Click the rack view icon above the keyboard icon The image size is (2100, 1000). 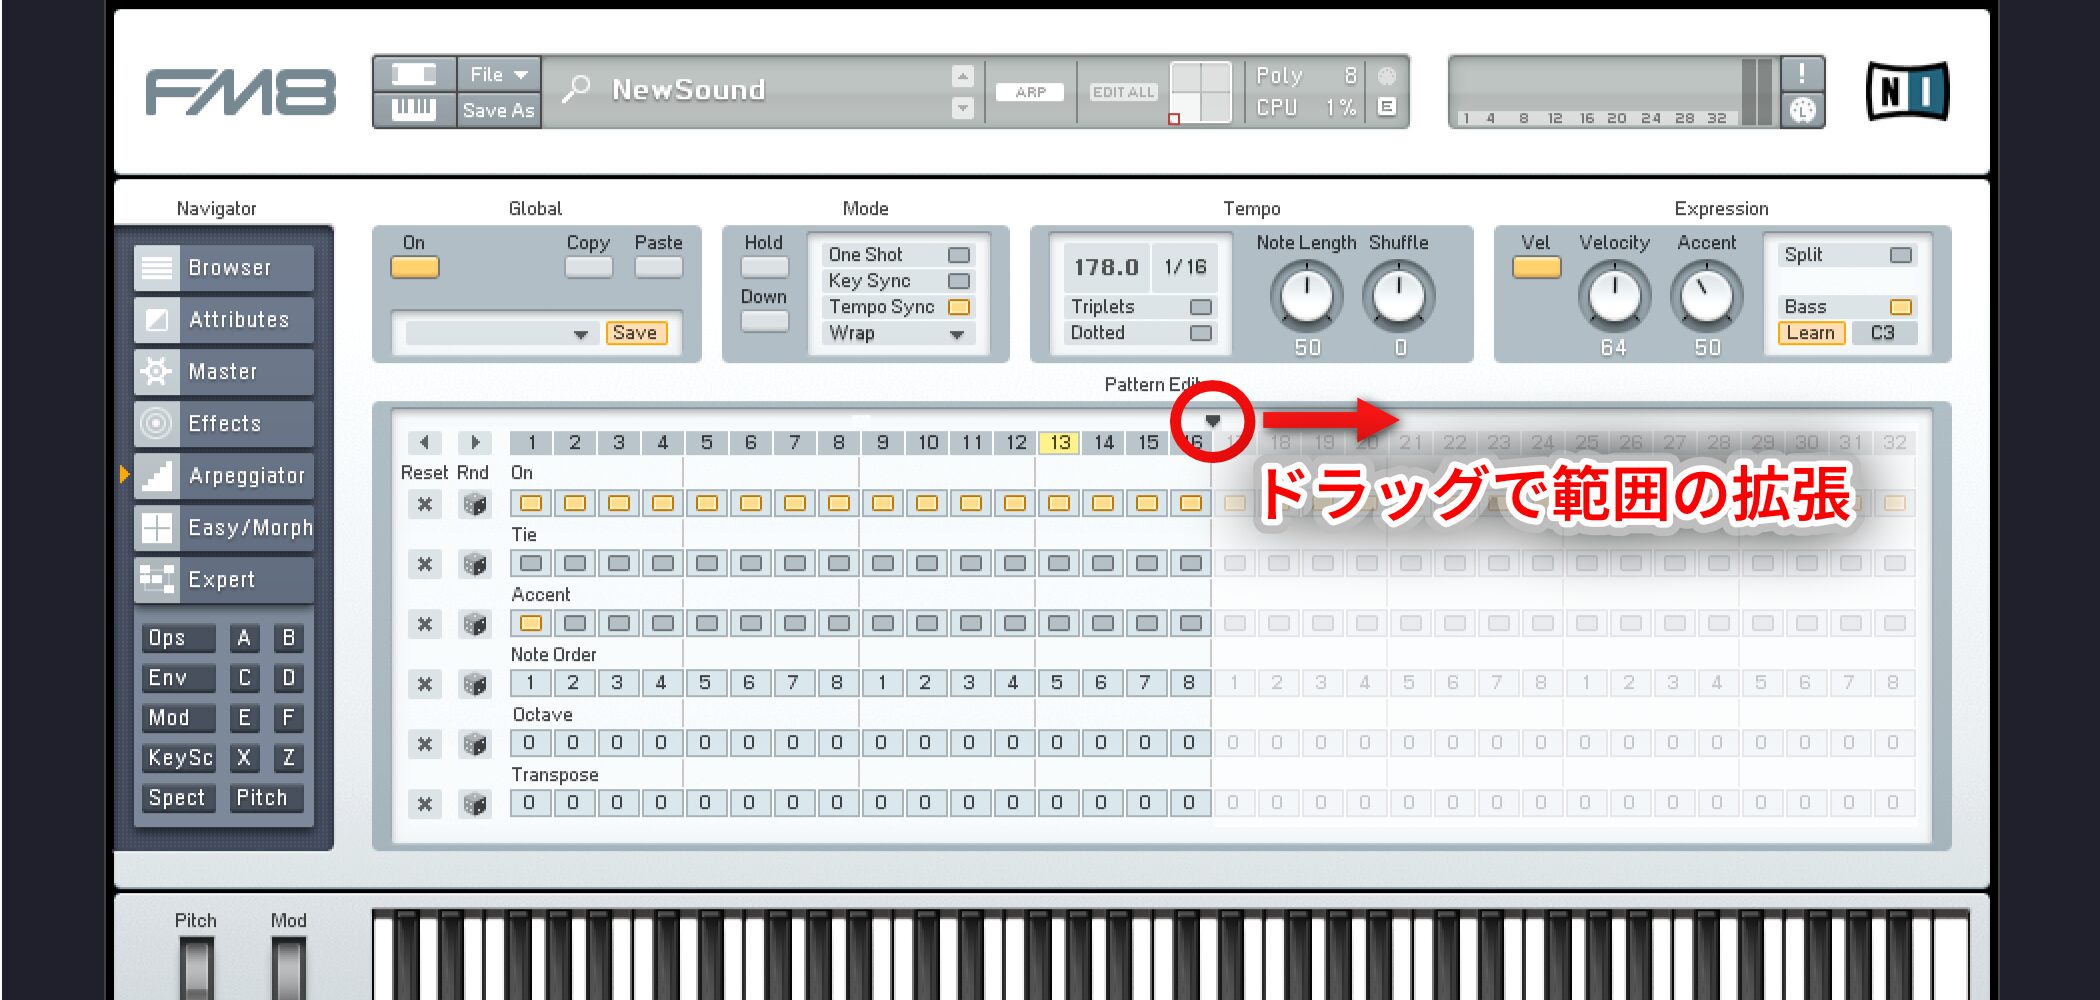pyautogui.click(x=414, y=75)
